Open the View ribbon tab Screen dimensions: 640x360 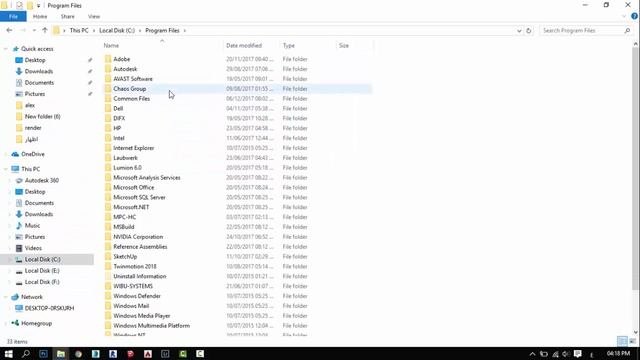pyautogui.click(x=94, y=16)
